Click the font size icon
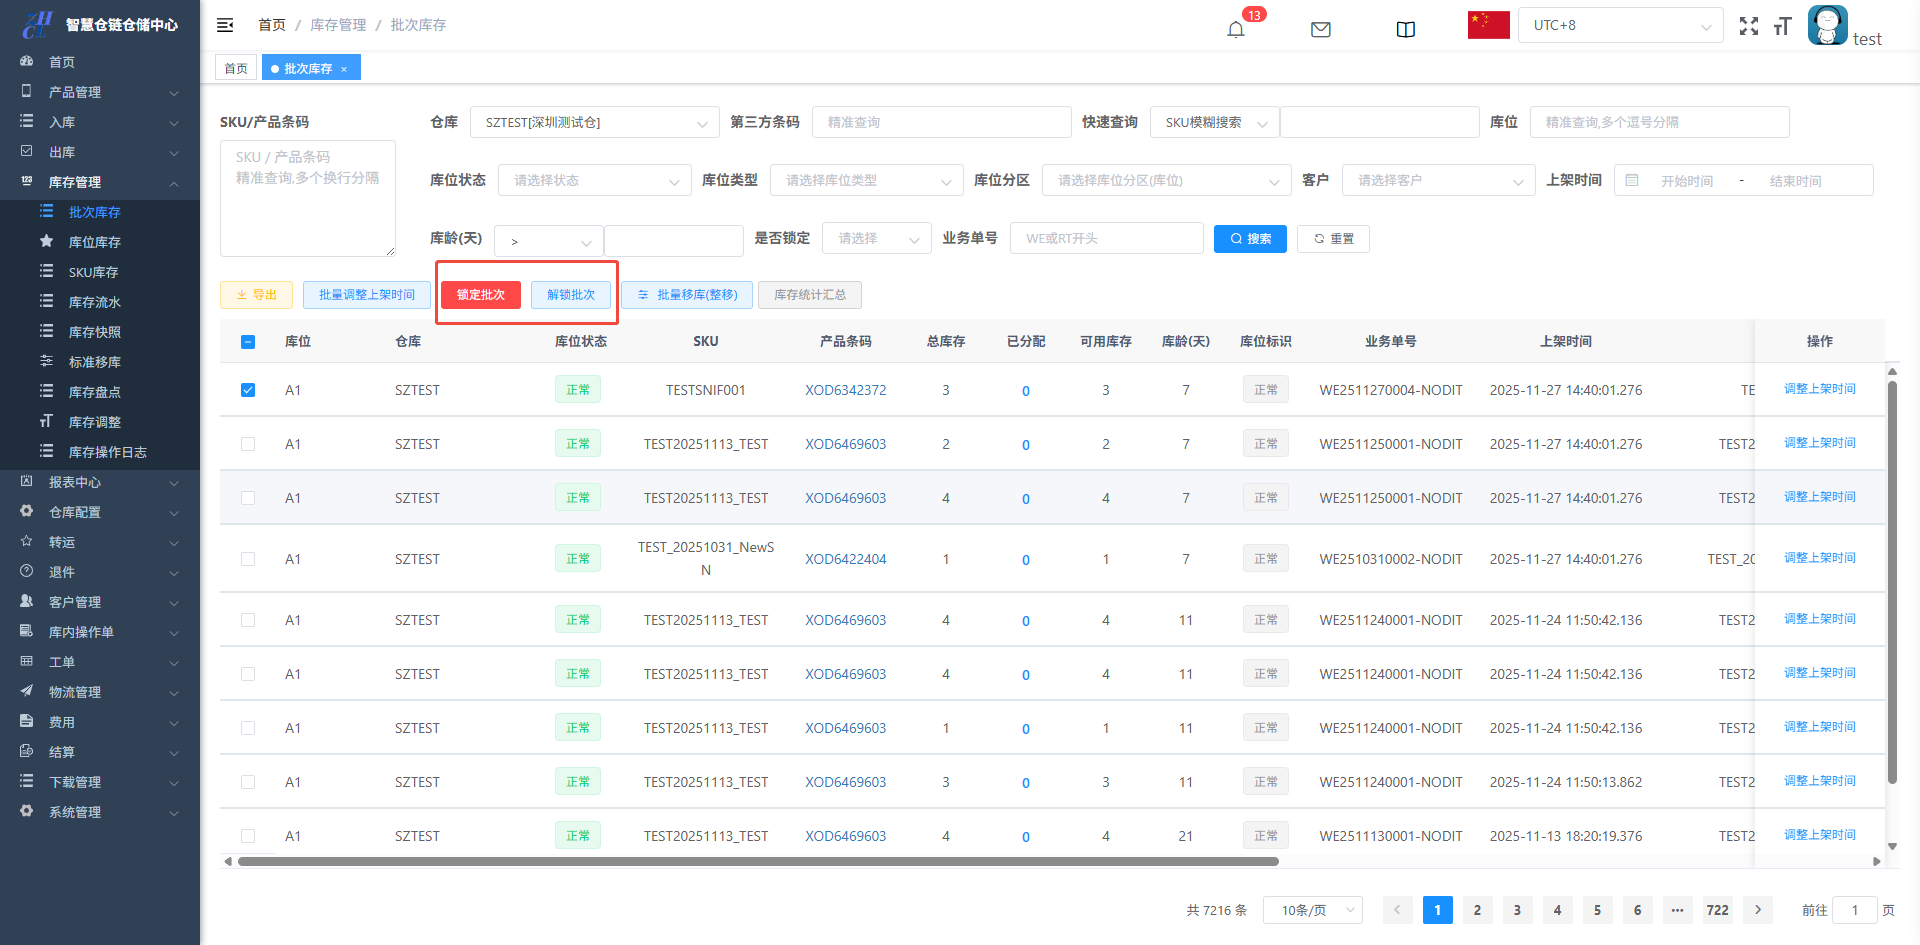Screen dimensions: 1920x945 click(x=1782, y=26)
